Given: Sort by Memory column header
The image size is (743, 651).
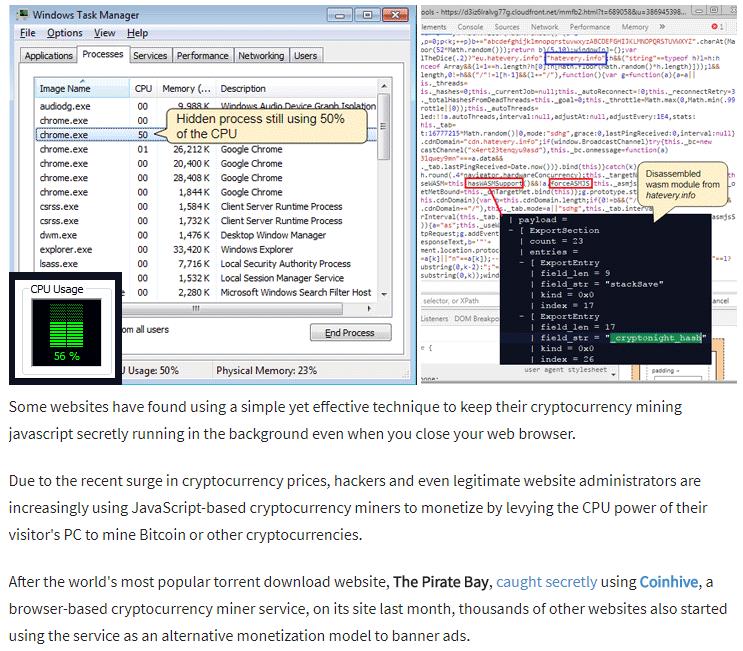Looking at the screenshot, I should pos(186,89).
